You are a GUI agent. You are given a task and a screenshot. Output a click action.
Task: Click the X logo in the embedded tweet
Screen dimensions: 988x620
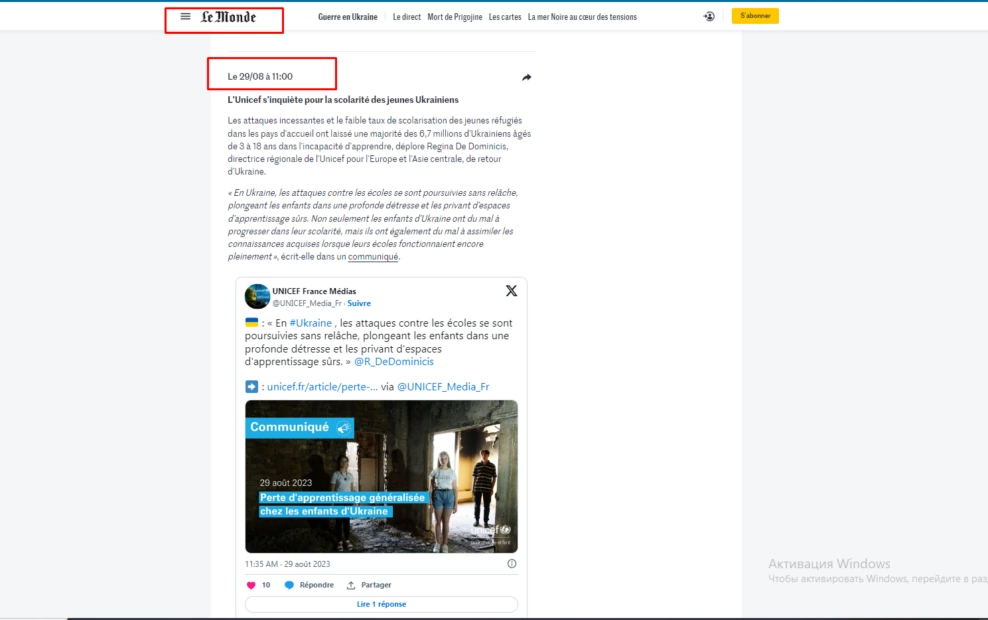[x=511, y=290]
